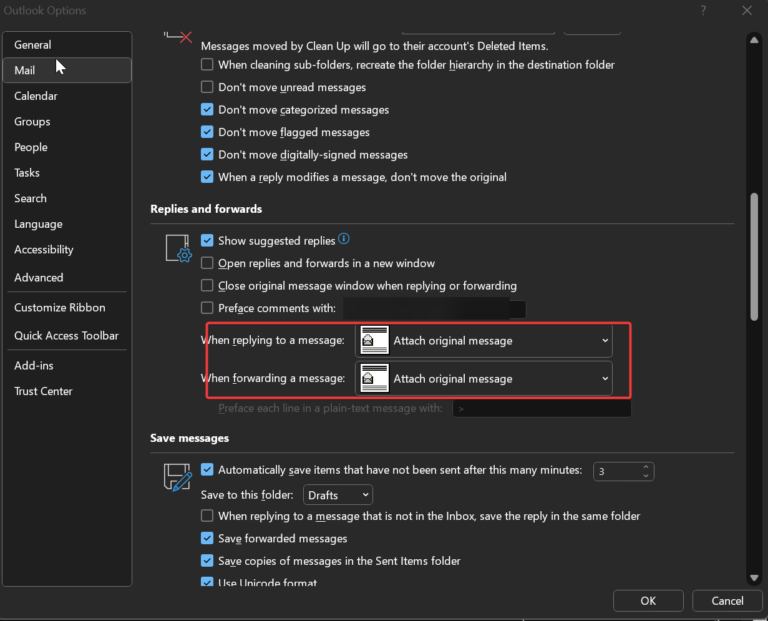
Task: Open the Add-ins category
Action: (x=67, y=365)
